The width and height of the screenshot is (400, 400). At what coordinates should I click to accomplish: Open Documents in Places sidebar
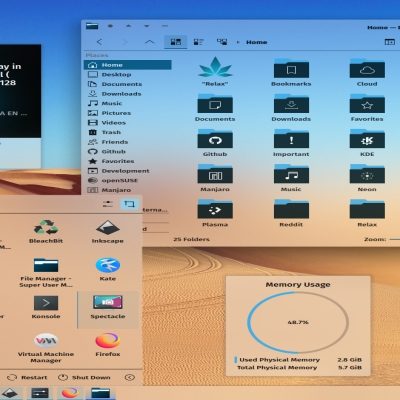point(128,84)
